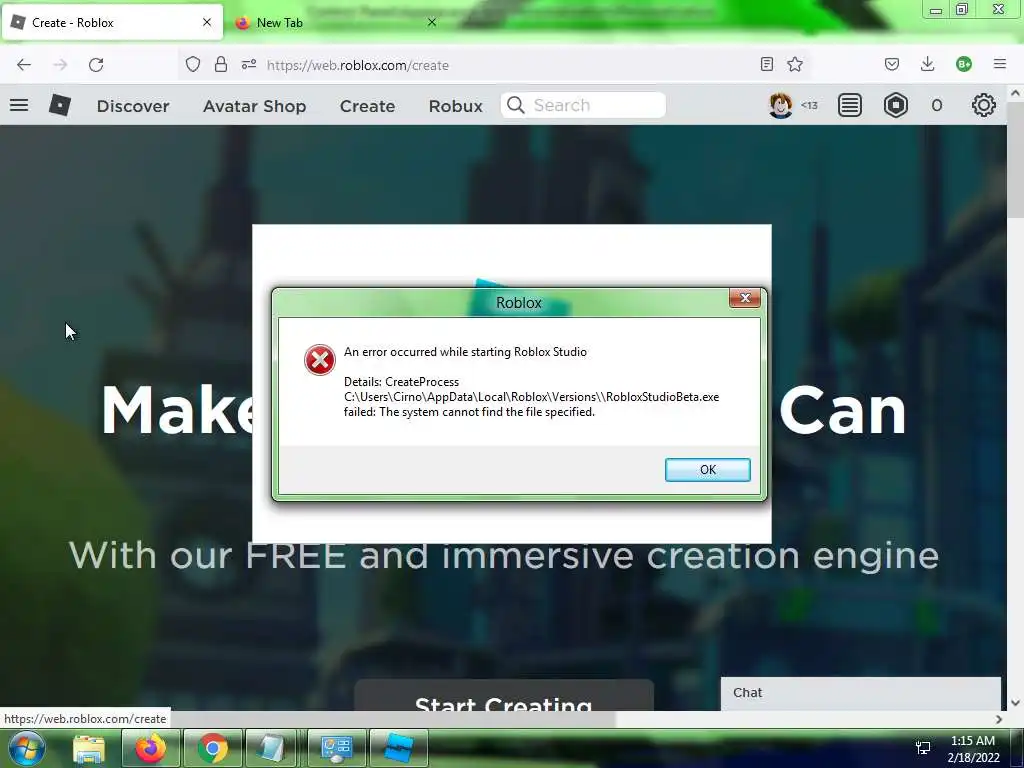Open the Discover page

[x=133, y=106]
